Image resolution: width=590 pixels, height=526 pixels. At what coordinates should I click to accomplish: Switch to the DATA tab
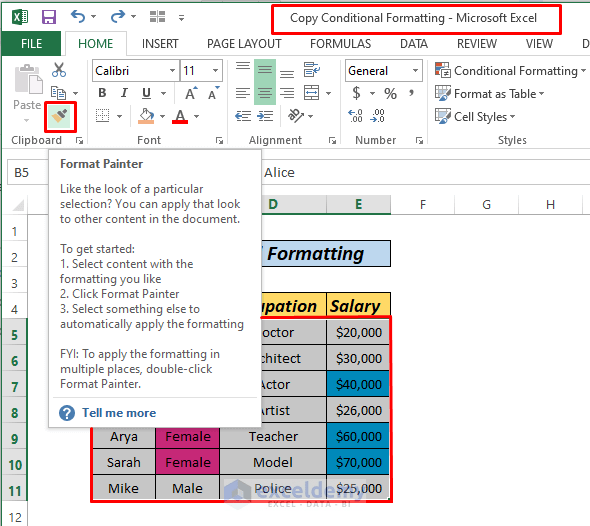(414, 44)
